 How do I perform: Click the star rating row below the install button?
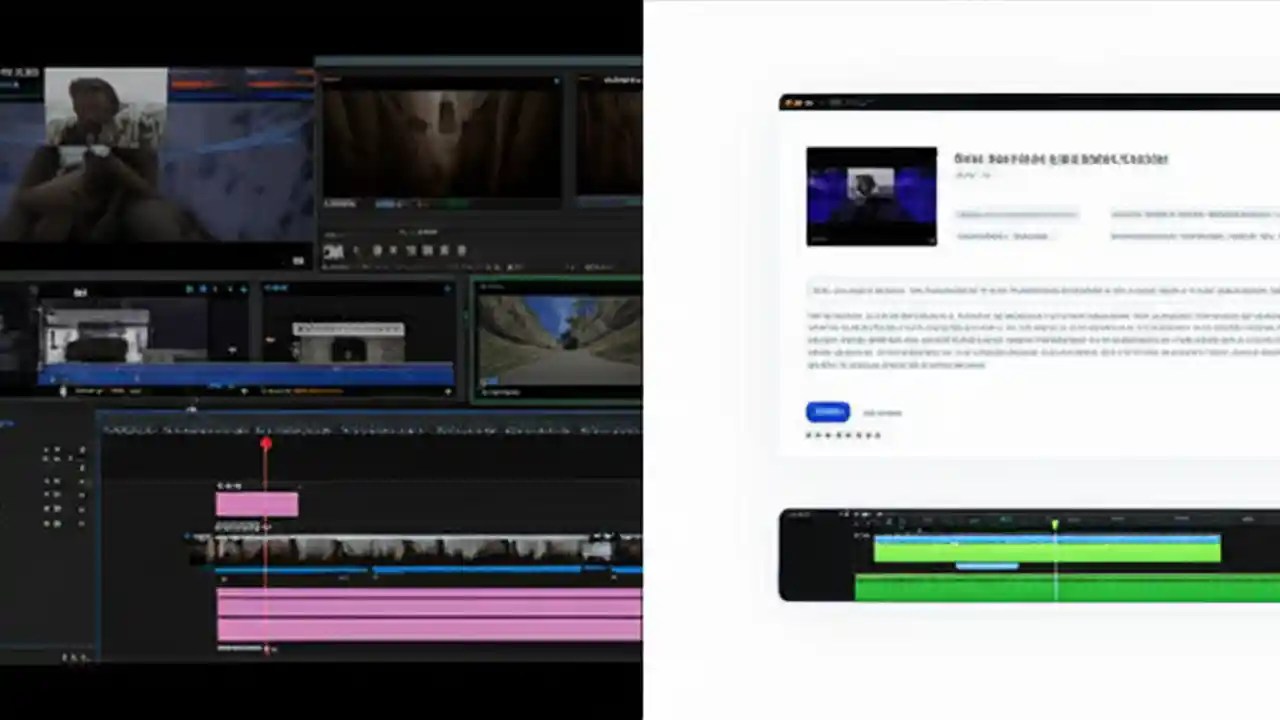coord(843,435)
